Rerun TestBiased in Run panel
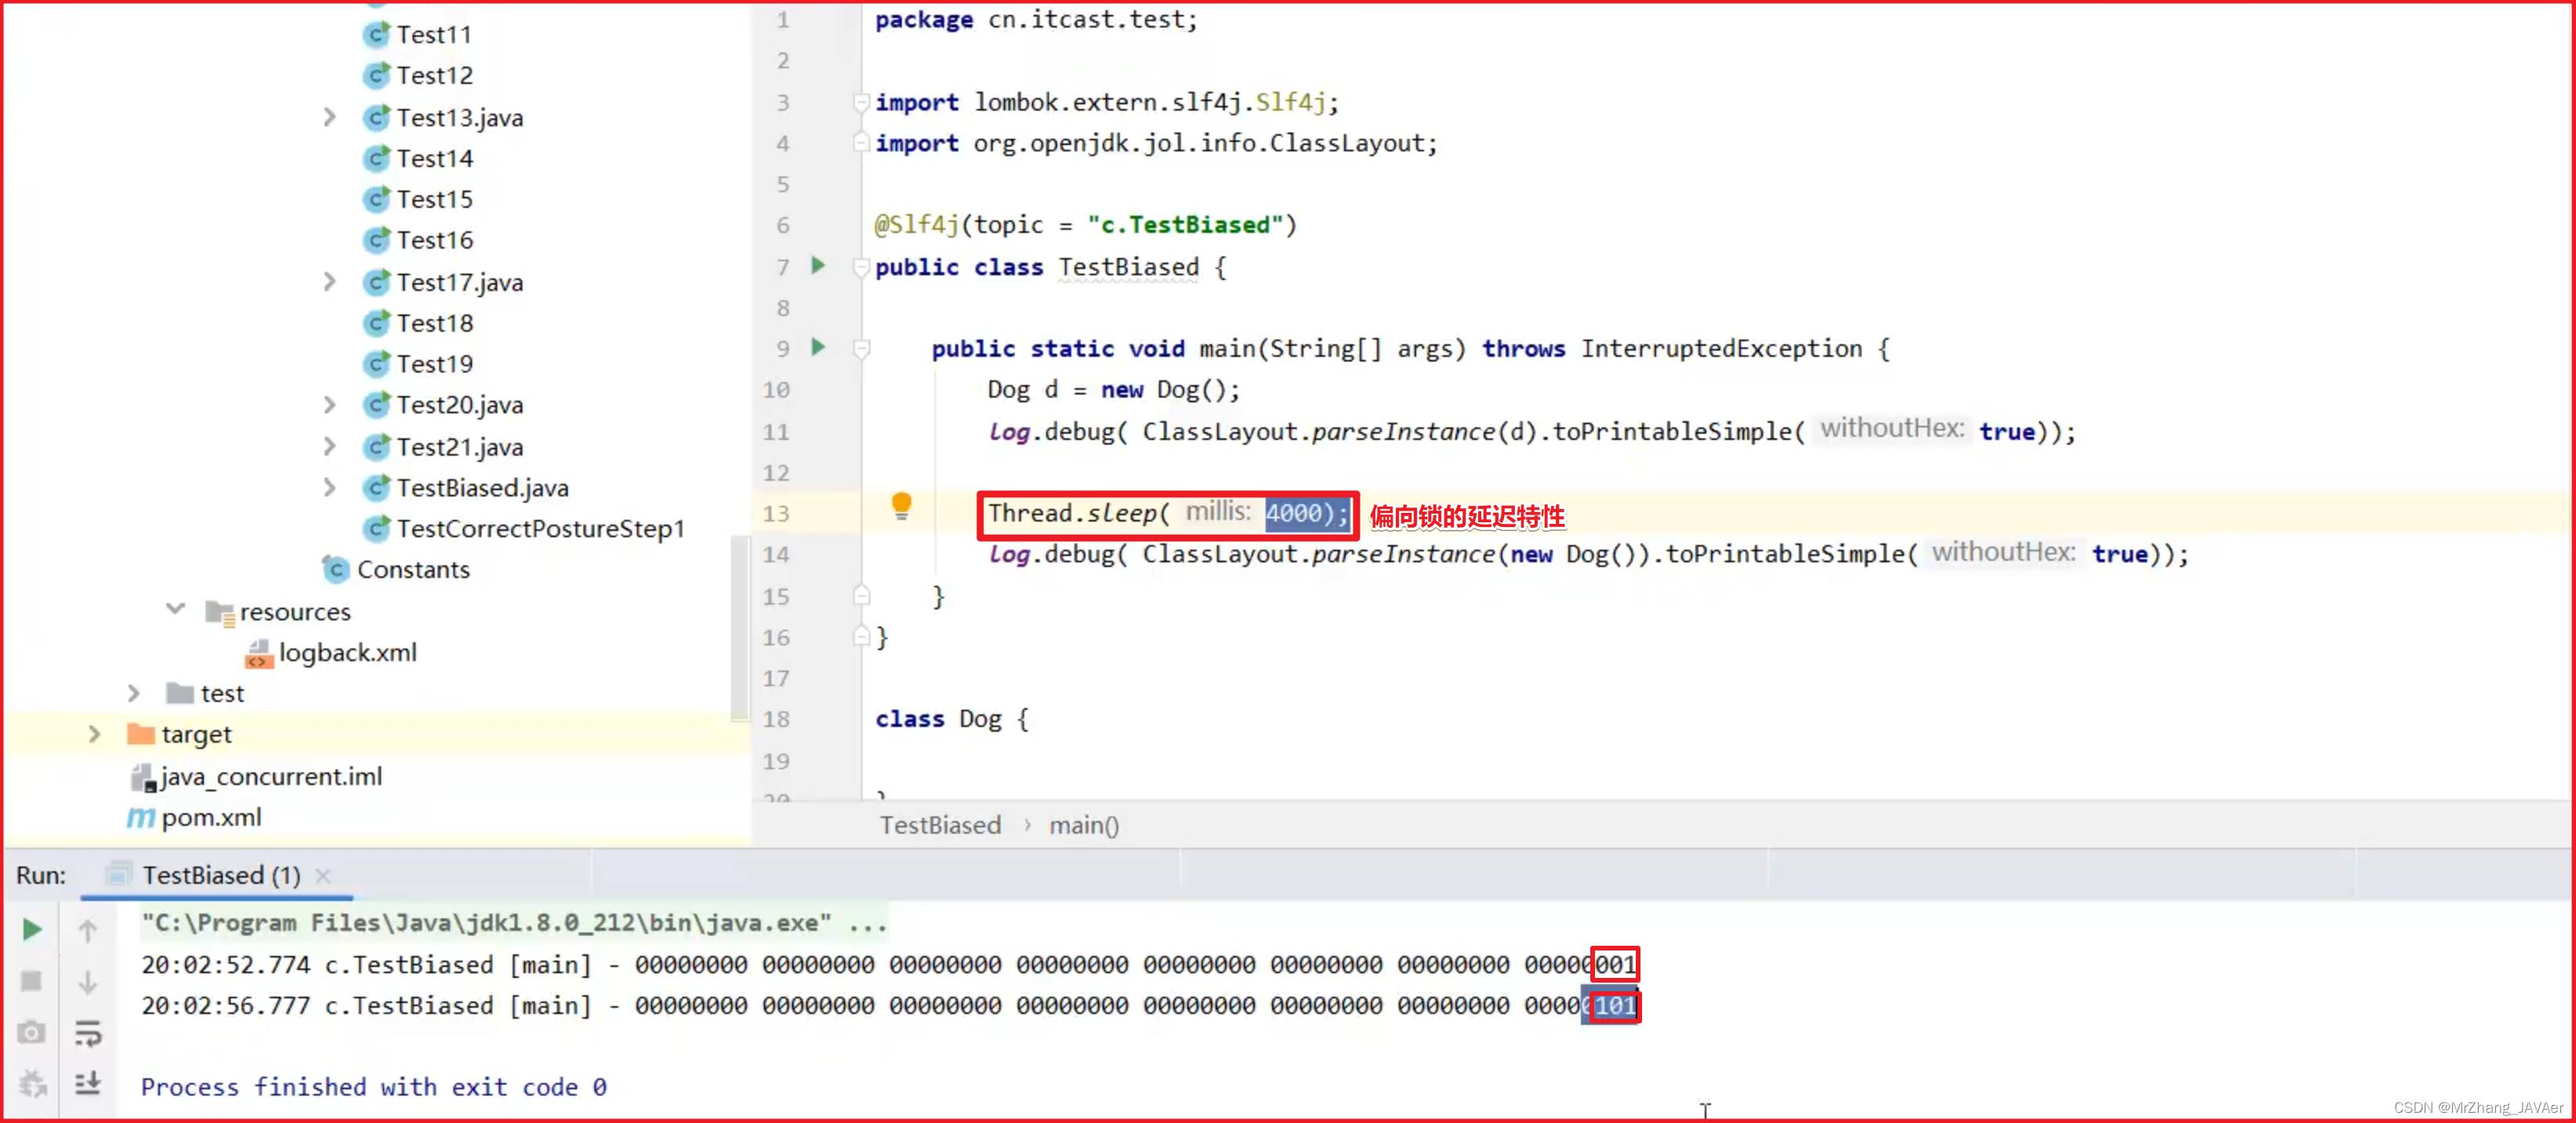The height and width of the screenshot is (1123, 2576). pyautogui.click(x=31, y=930)
